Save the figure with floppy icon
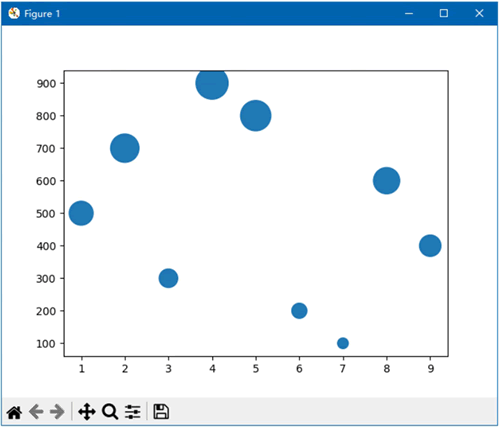500x427 pixels. tap(161, 412)
